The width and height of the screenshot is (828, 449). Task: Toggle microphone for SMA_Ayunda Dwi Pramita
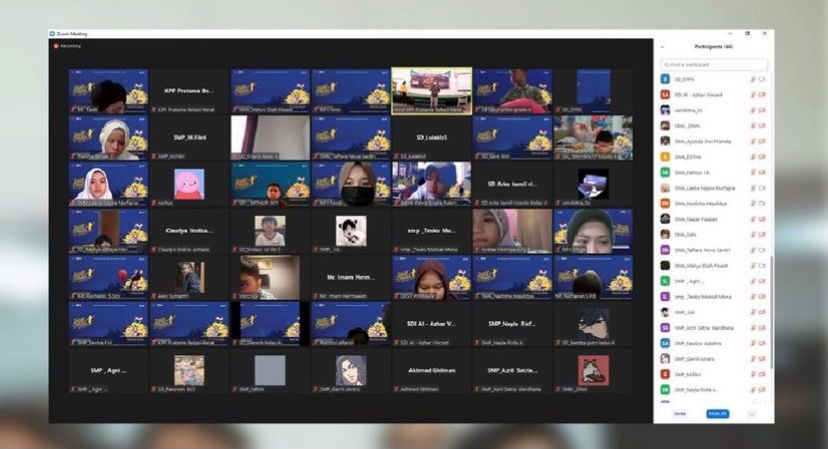tap(753, 141)
